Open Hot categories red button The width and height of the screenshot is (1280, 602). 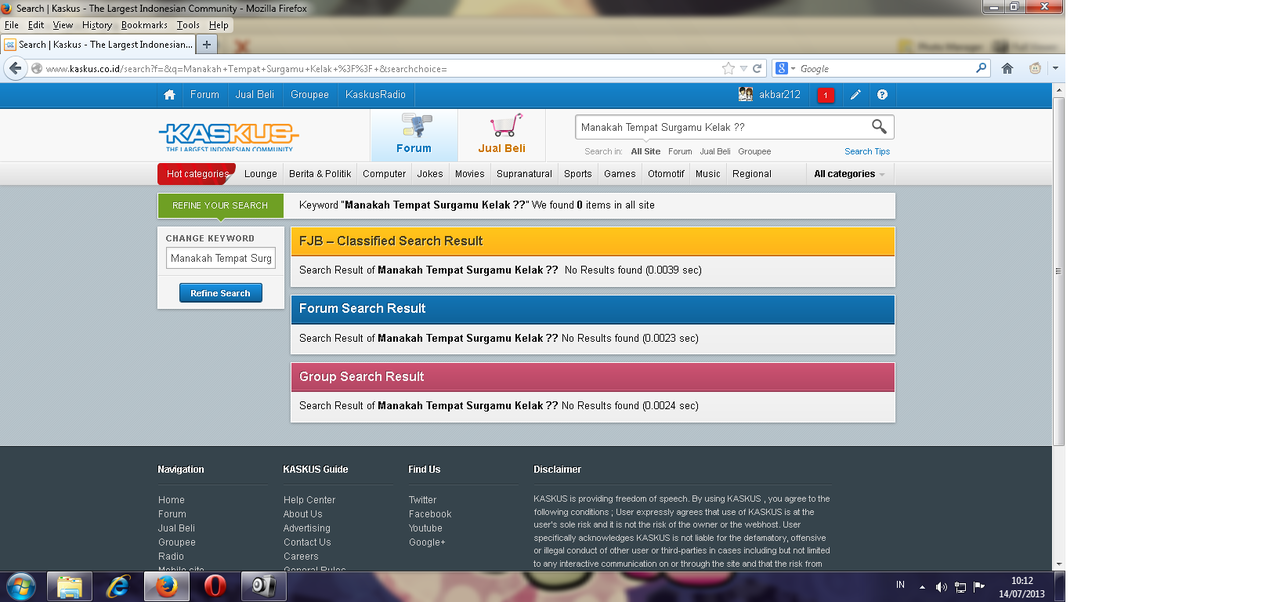[197, 174]
